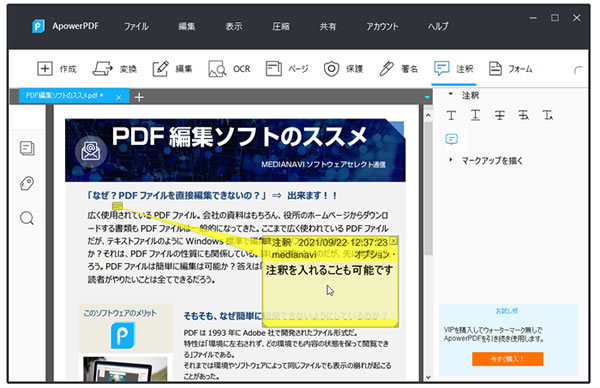Open the 表示 menu
Viewport: 600px width, 388px height.
coord(233,26)
